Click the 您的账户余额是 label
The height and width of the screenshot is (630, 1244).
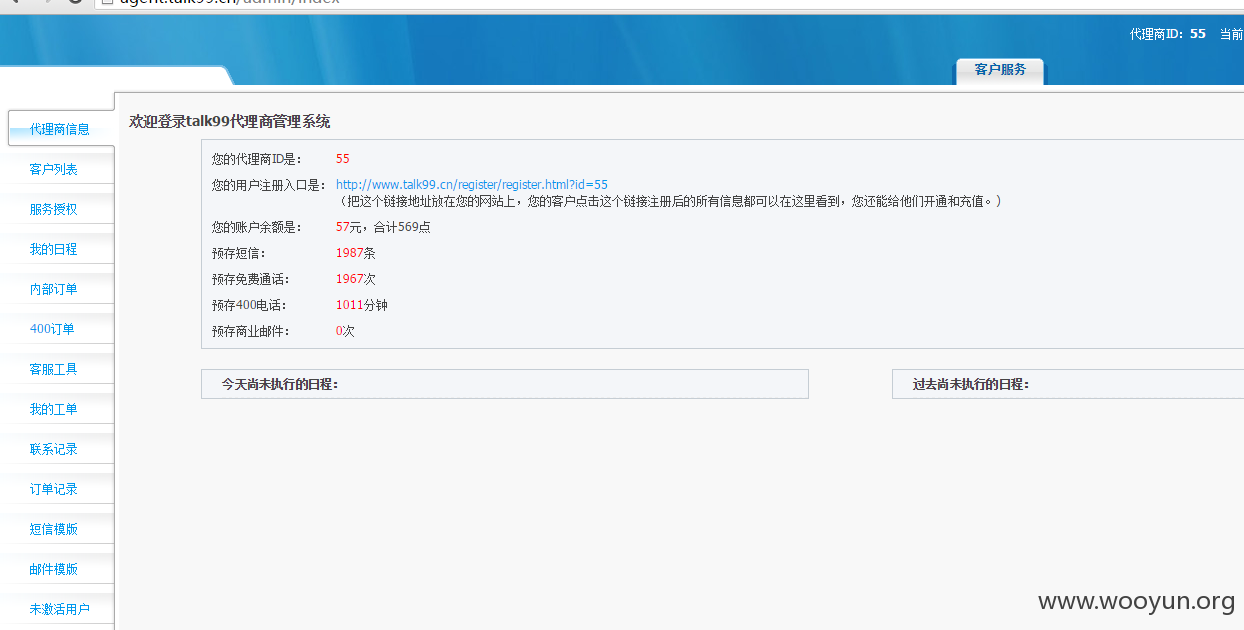(257, 227)
